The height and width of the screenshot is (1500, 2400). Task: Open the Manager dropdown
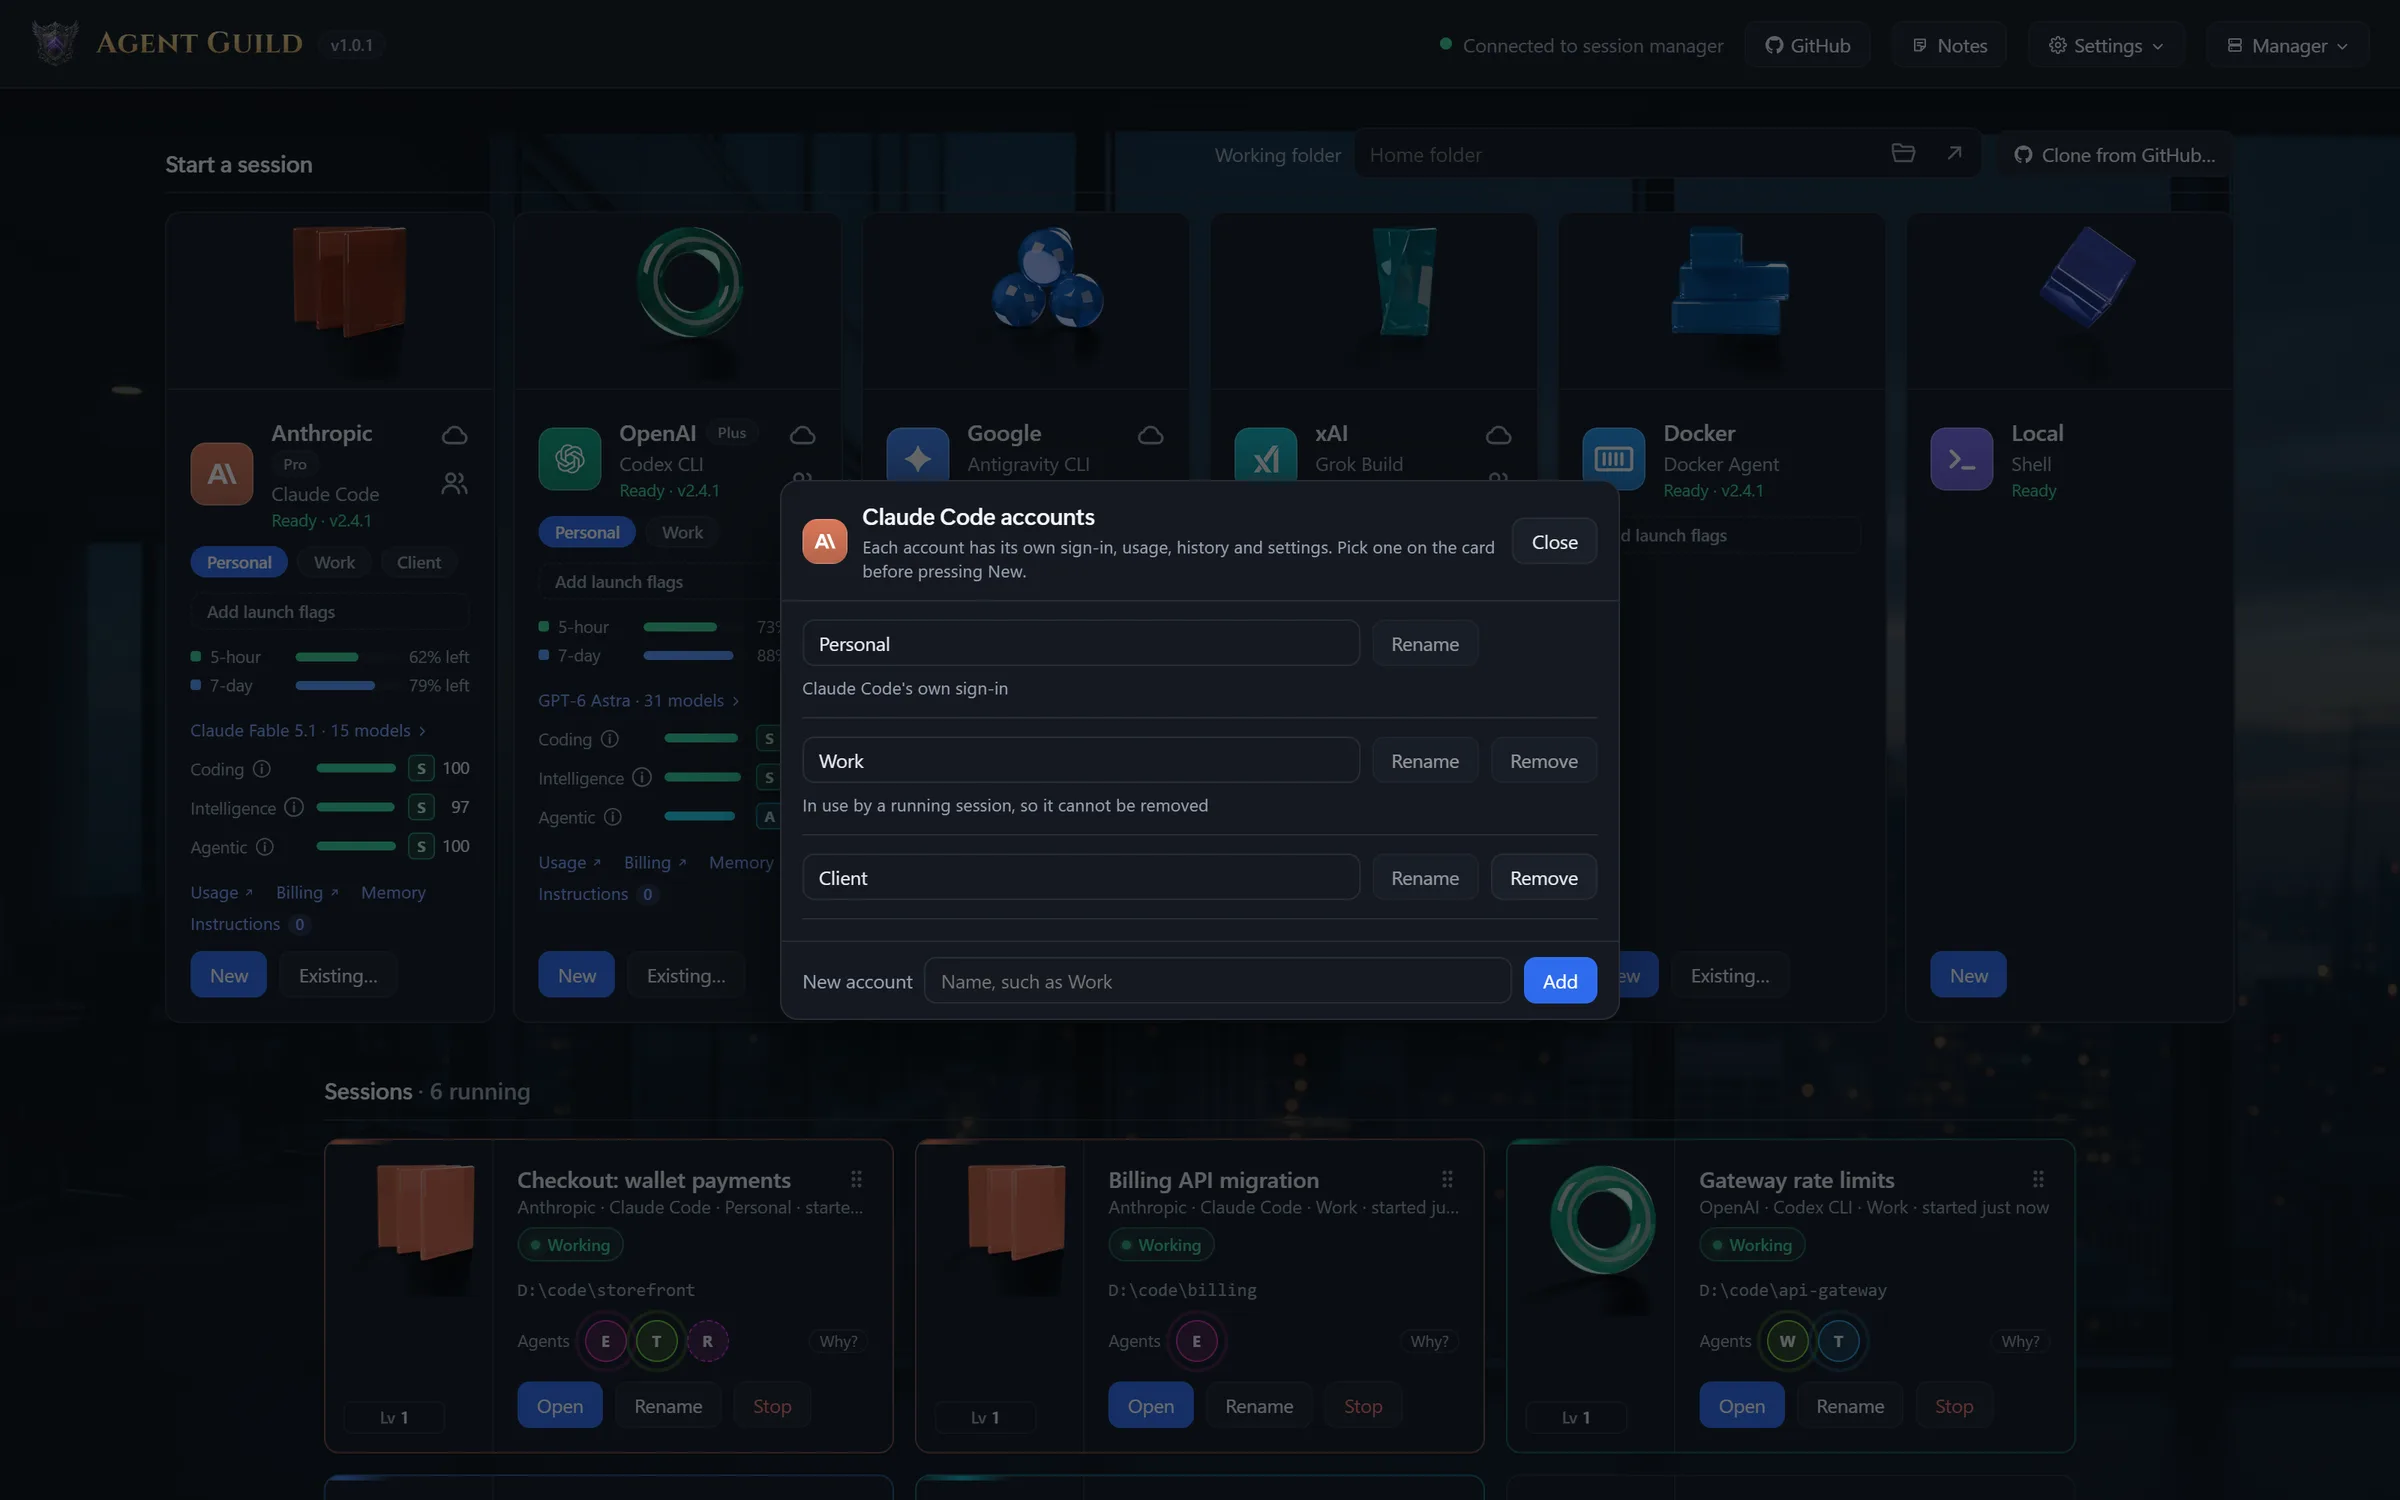pos(2287,45)
